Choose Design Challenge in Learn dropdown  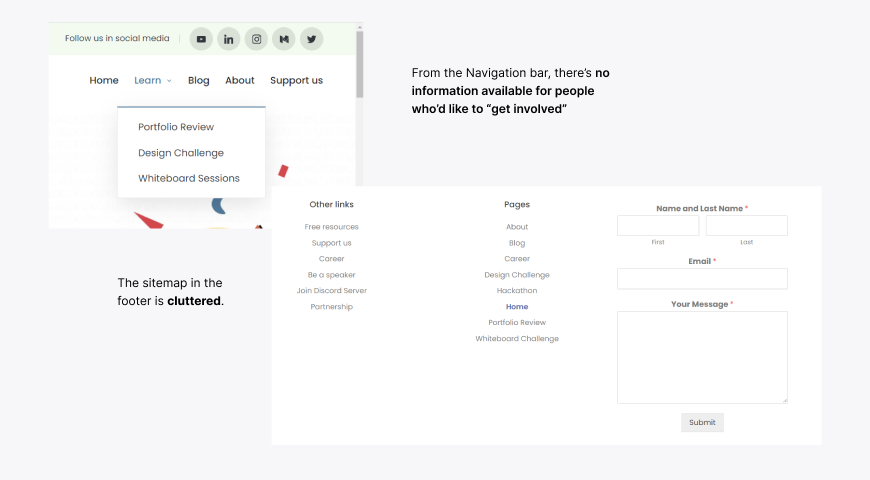click(x=181, y=153)
